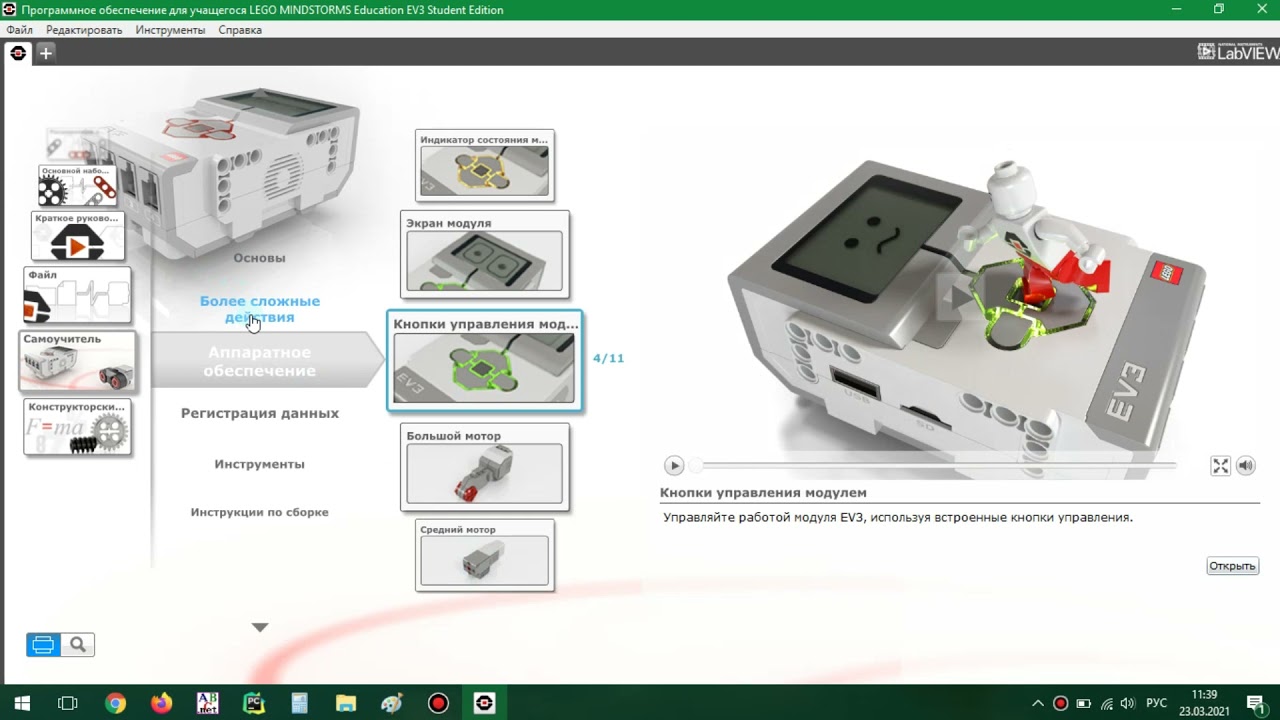Select Кнопки управления модулем card
The image size is (1280, 720).
[x=485, y=361]
